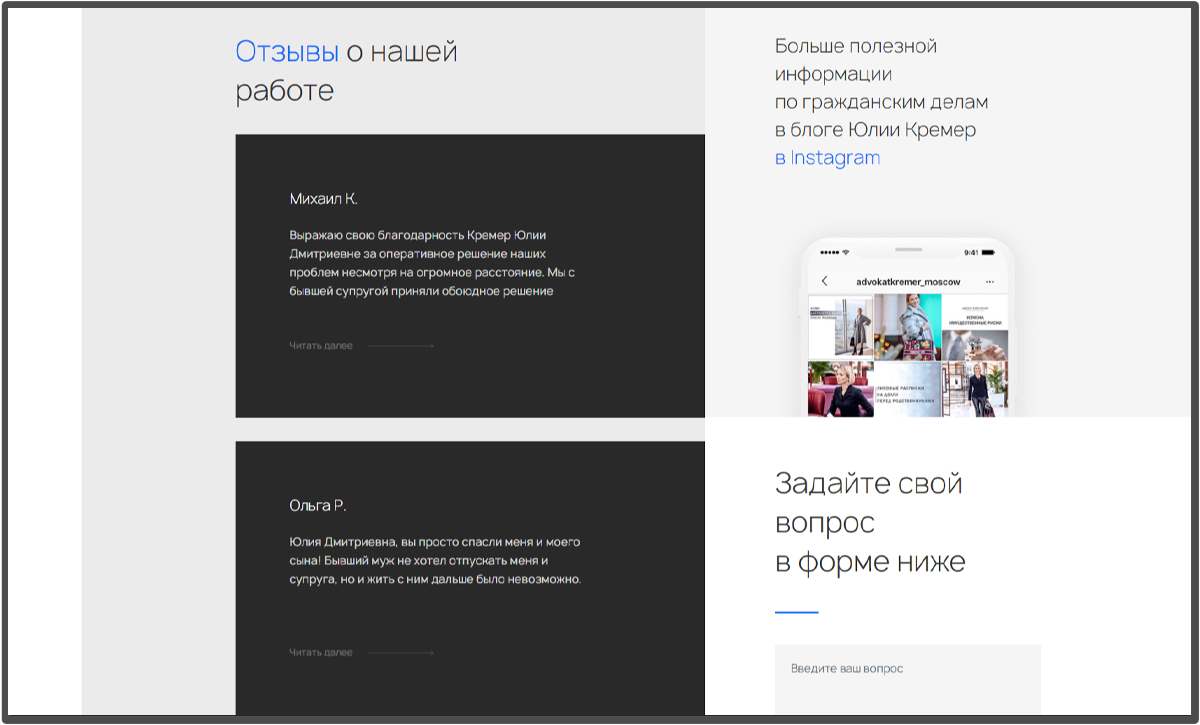The image size is (1200, 725).
Task: Click the blue word 'Отзывы' in the heading
Action: pos(287,51)
